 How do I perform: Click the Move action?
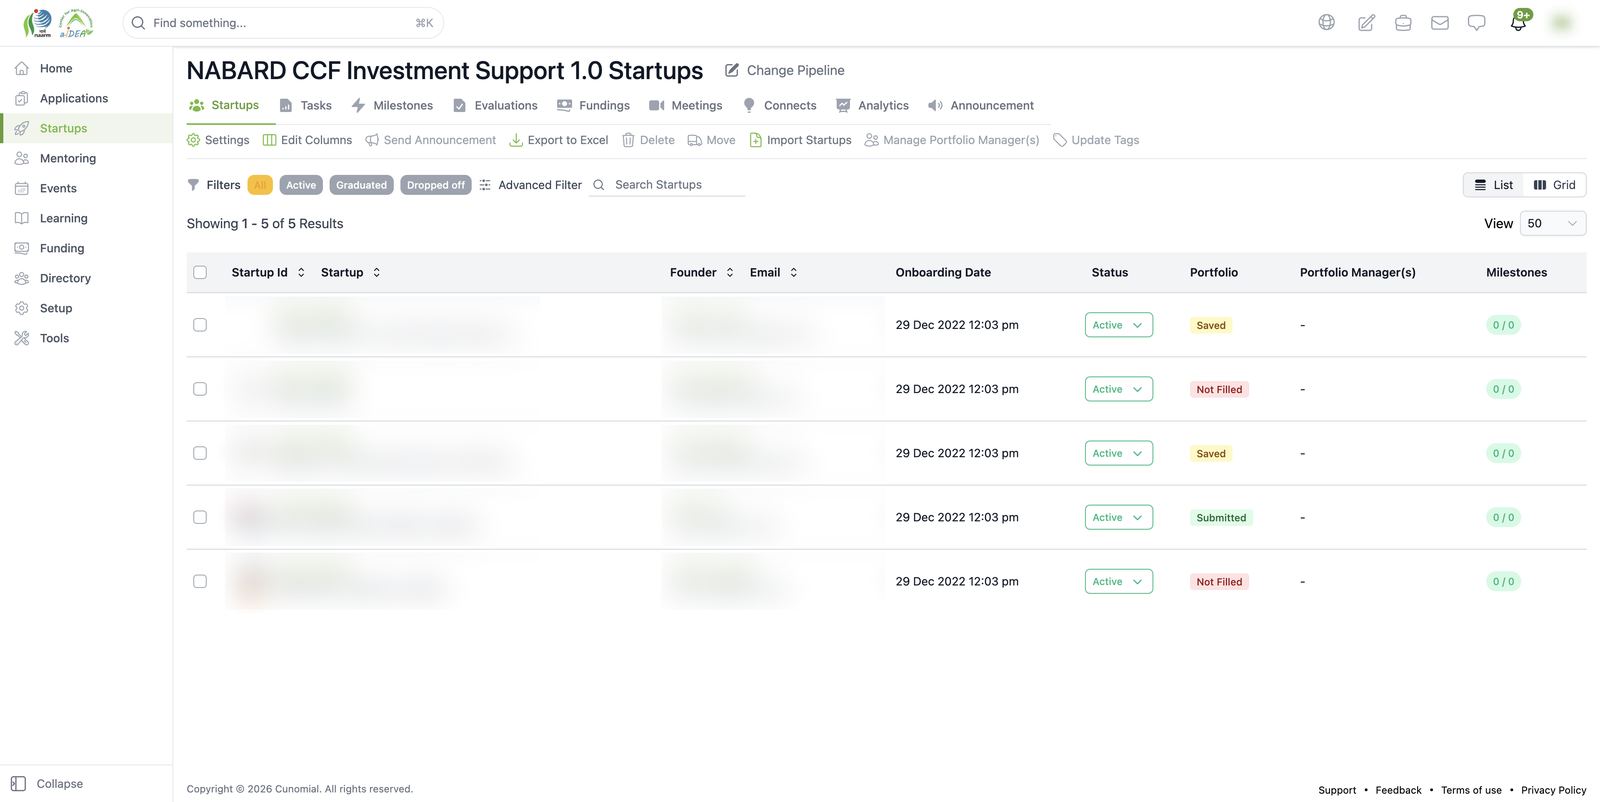pos(711,140)
